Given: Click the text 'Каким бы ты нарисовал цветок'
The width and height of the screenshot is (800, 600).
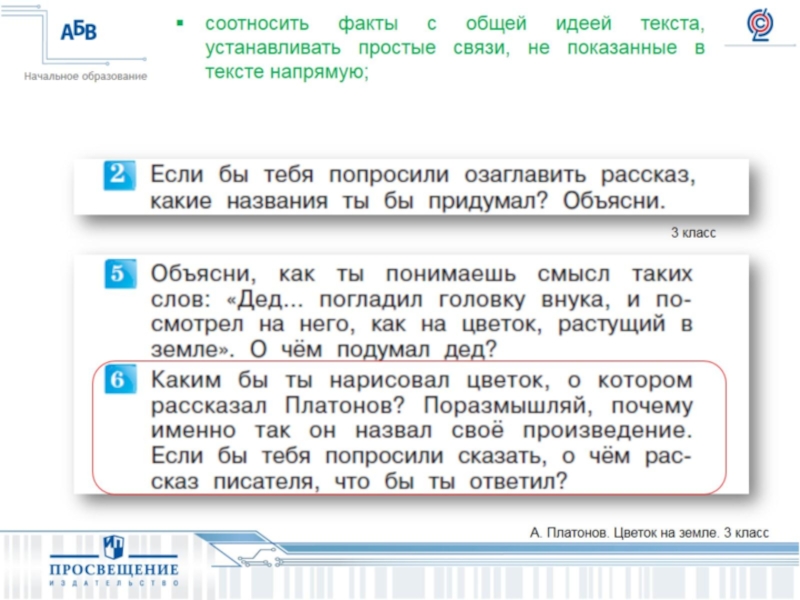Looking at the screenshot, I should click(x=351, y=380).
